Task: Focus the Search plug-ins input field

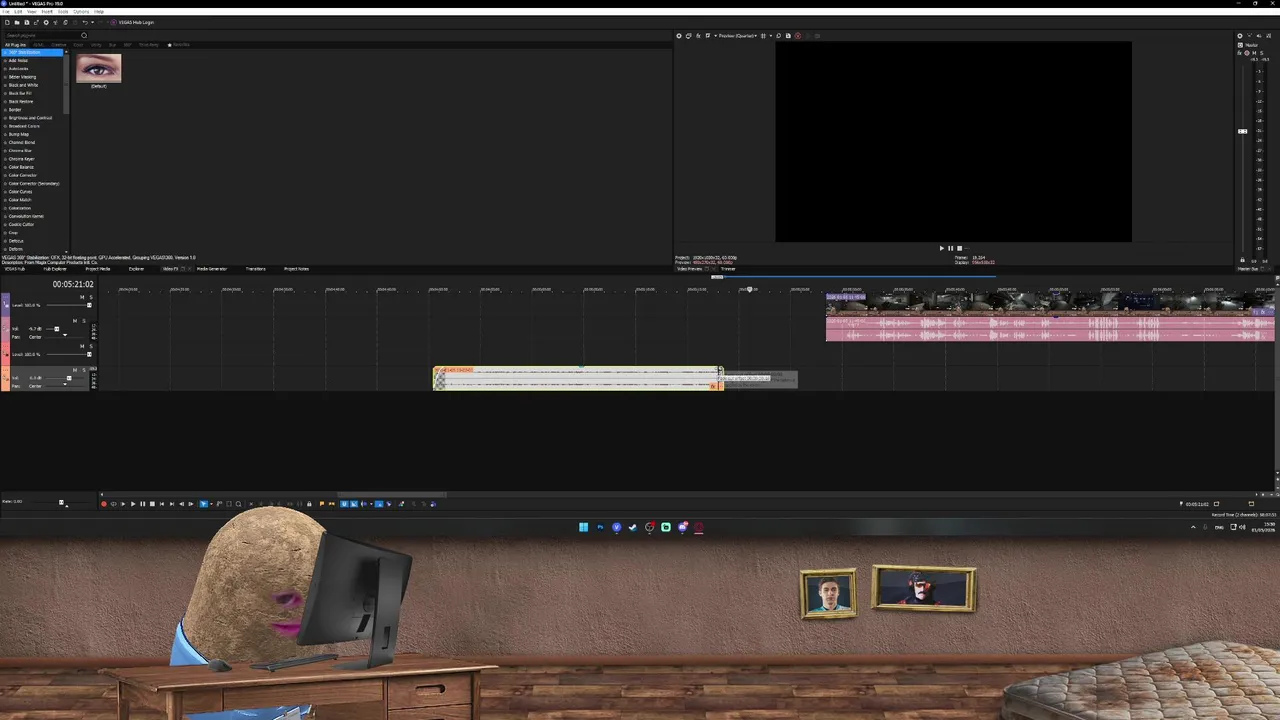Action: [42, 35]
